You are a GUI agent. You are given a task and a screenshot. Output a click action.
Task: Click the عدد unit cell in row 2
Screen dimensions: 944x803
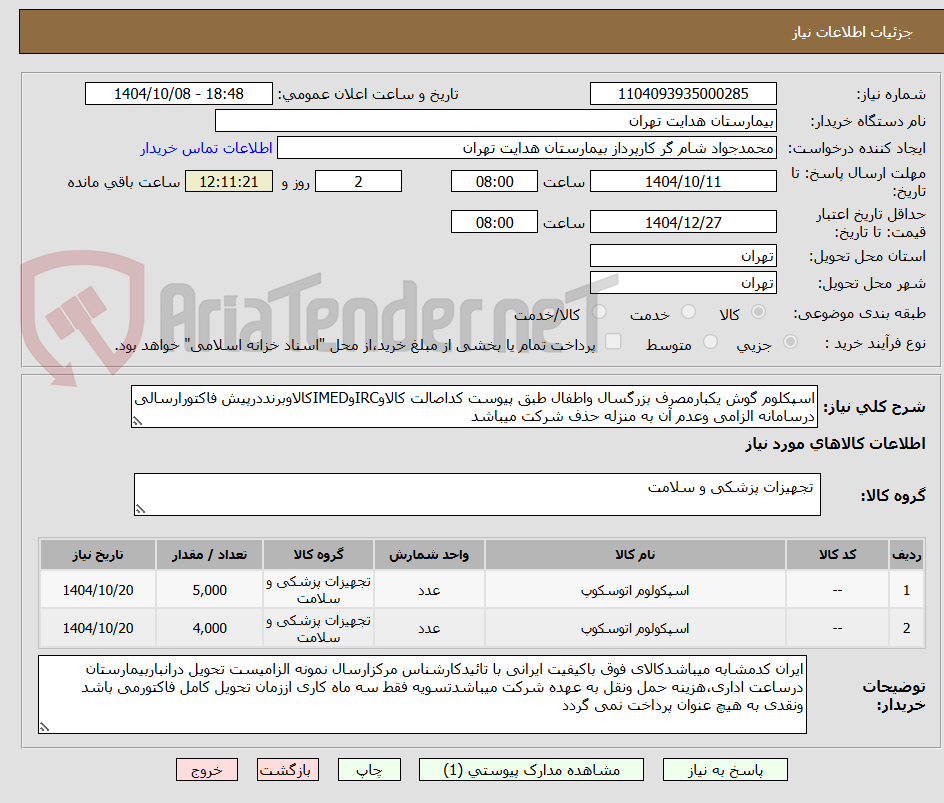[x=429, y=628]
